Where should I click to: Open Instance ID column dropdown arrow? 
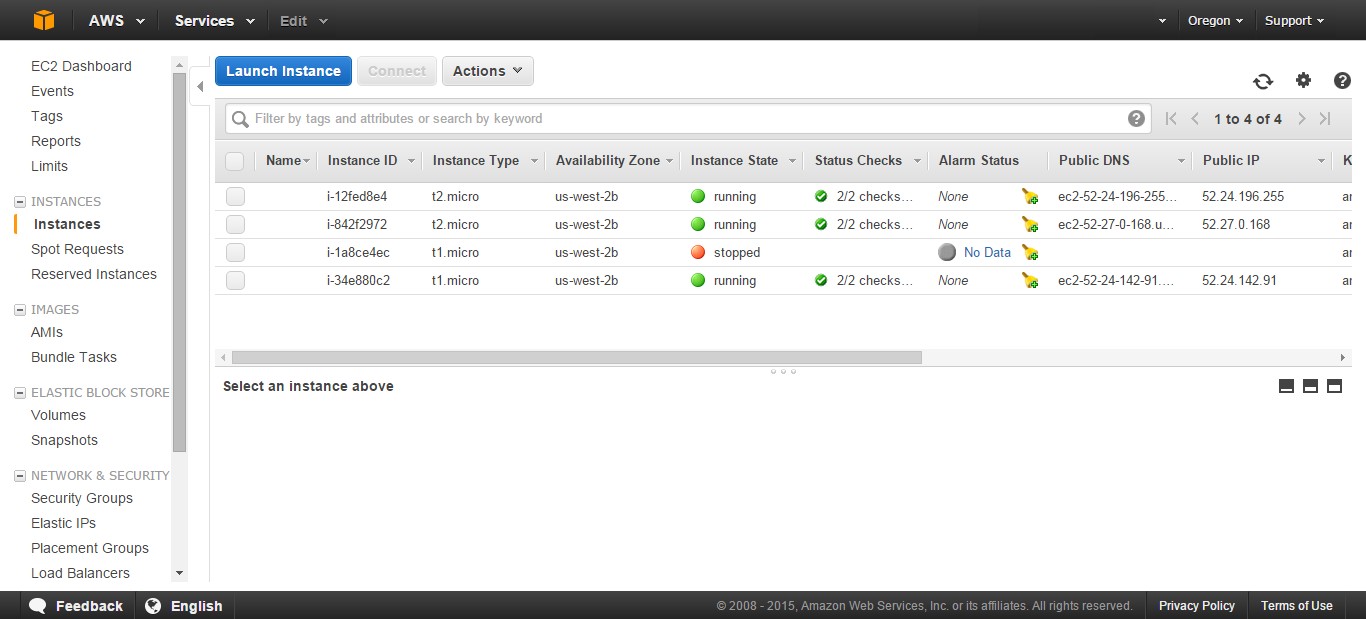click(x=411, y=161)
